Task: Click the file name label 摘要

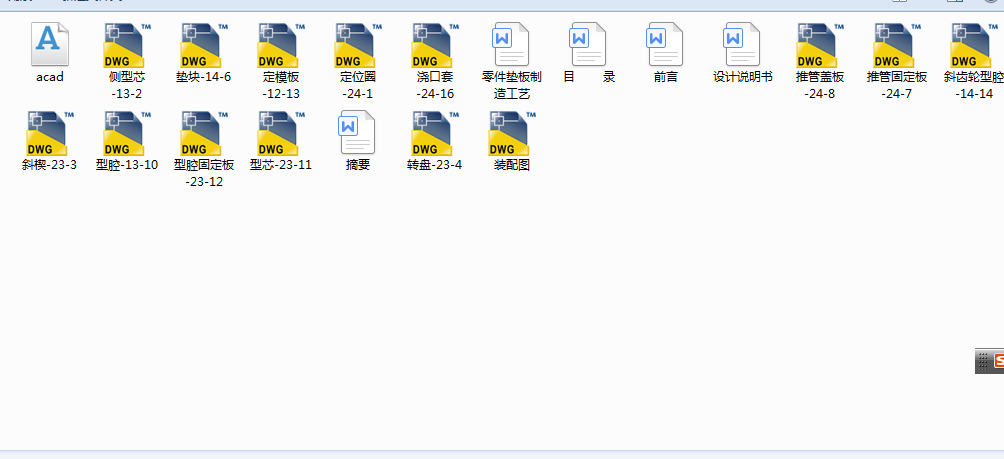Action: (x=357, y=165)
